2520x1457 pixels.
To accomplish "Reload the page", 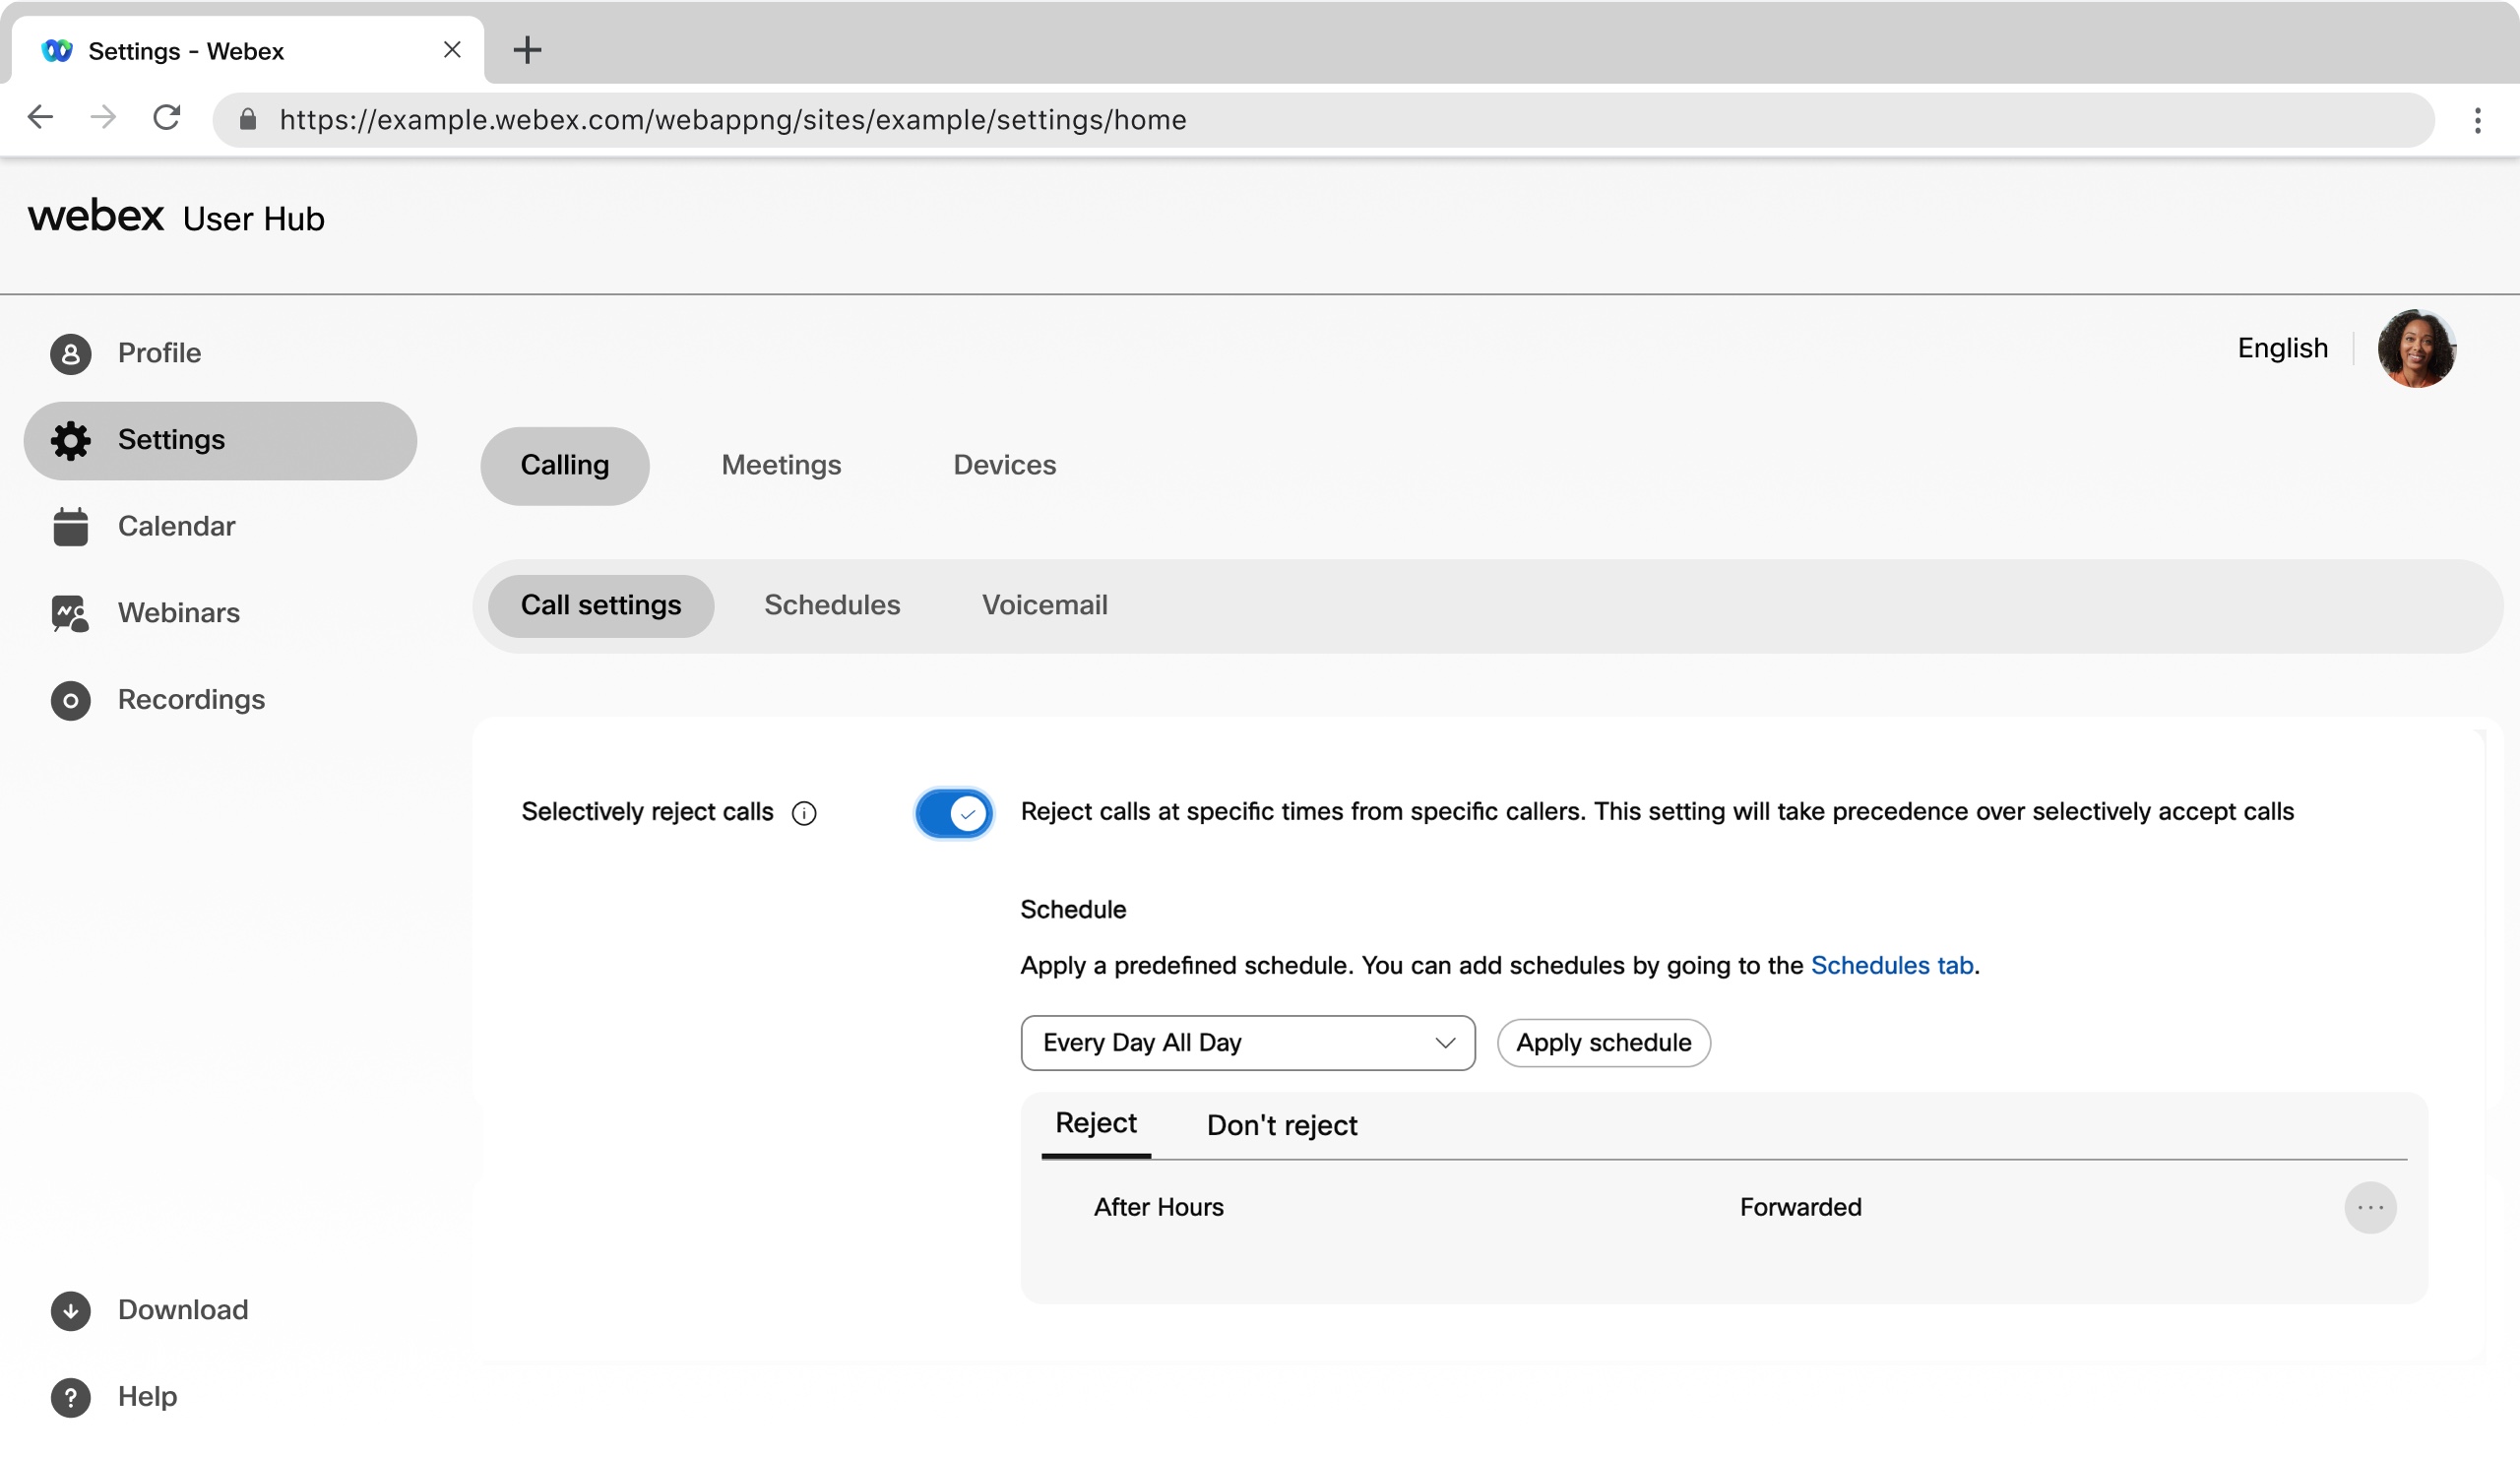I will coord(167,118).
